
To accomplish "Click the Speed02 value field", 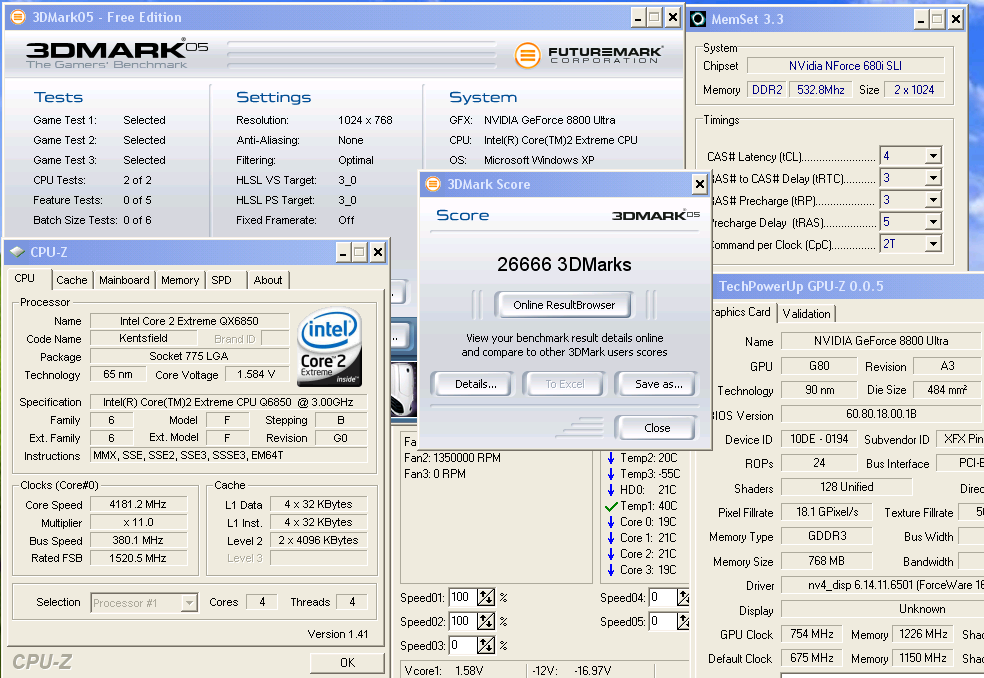I will coord(463,622).
